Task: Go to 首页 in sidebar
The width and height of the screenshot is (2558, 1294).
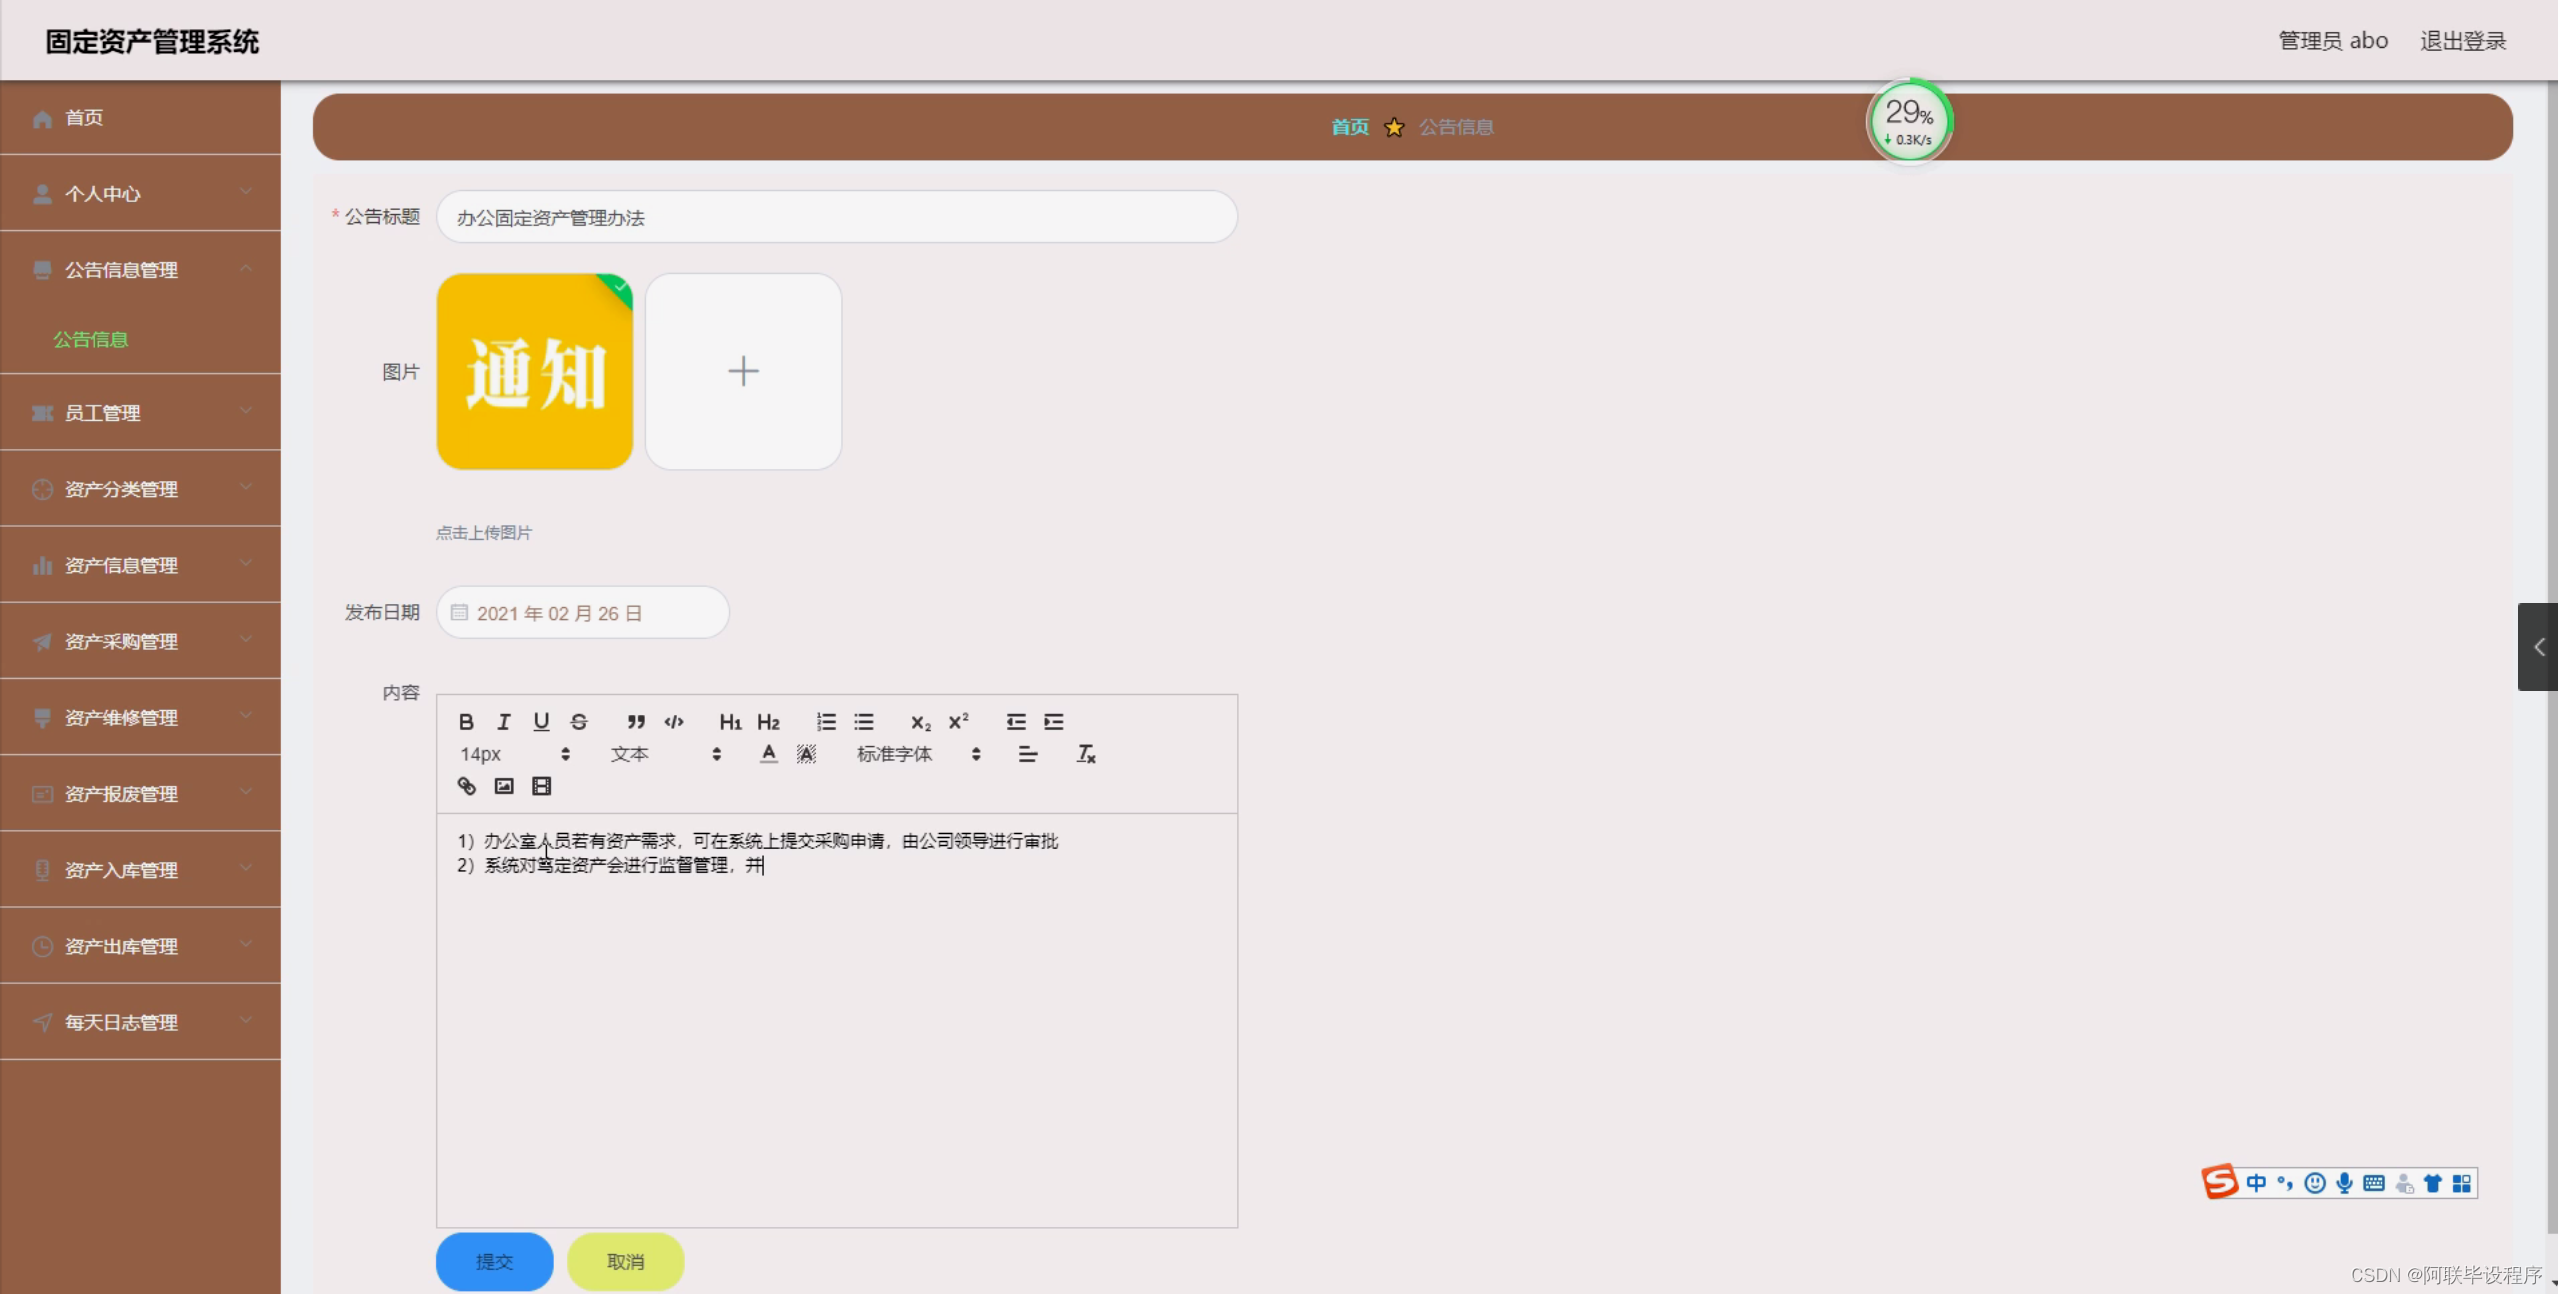Action: pos(84,118)
